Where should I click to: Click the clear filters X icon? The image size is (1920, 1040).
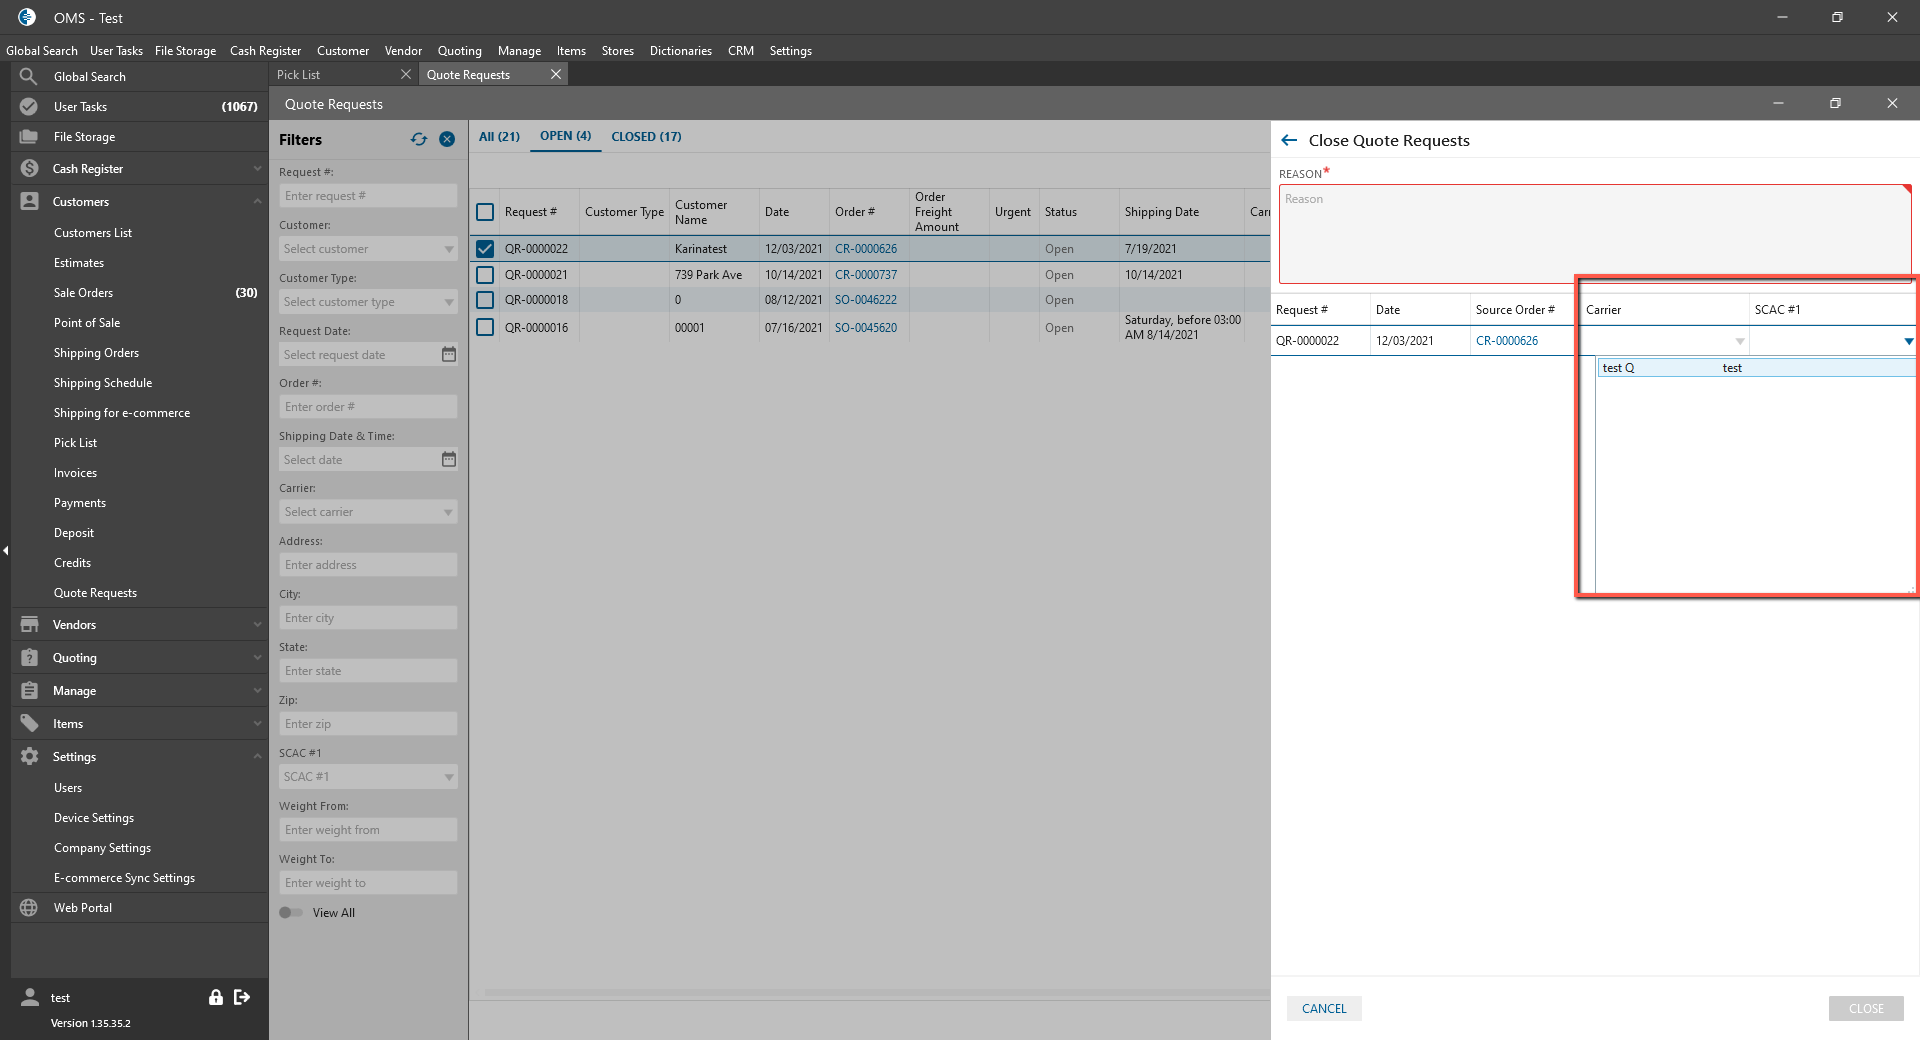tap(447, 140)
